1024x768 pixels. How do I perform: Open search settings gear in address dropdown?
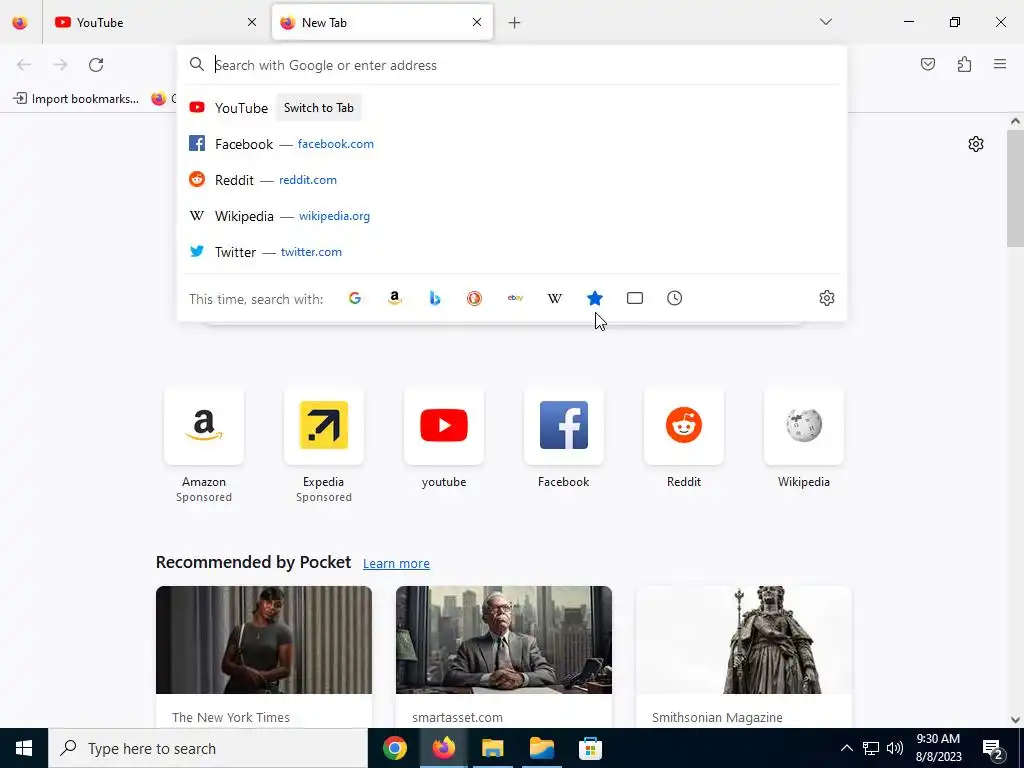coord(827,298)
